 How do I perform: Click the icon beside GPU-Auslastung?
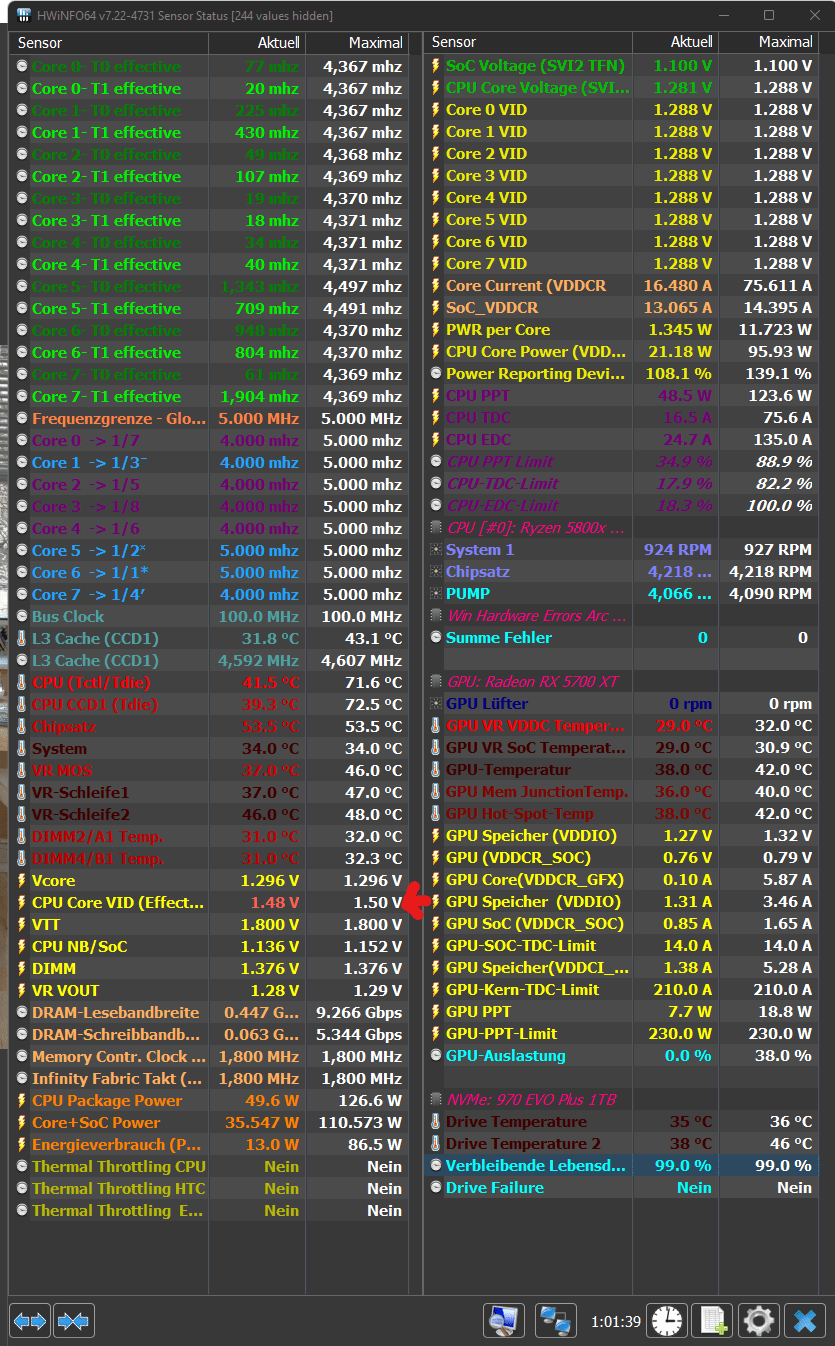(x=436, y=1056)
